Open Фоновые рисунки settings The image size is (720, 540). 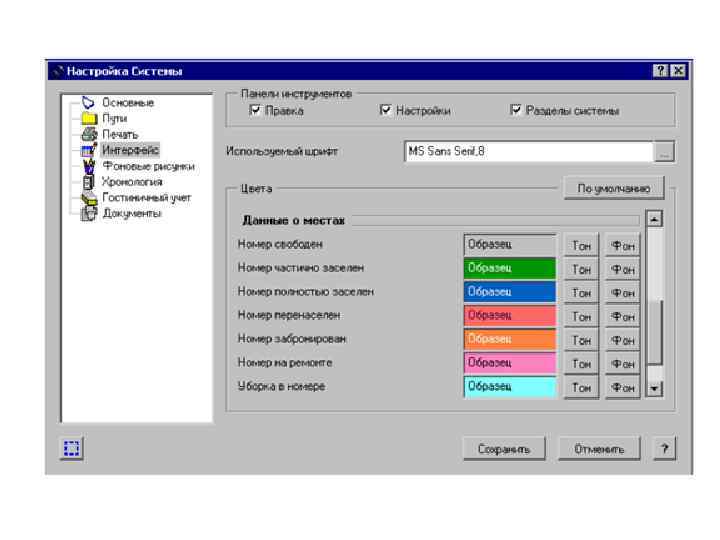[x=148, y=166]
